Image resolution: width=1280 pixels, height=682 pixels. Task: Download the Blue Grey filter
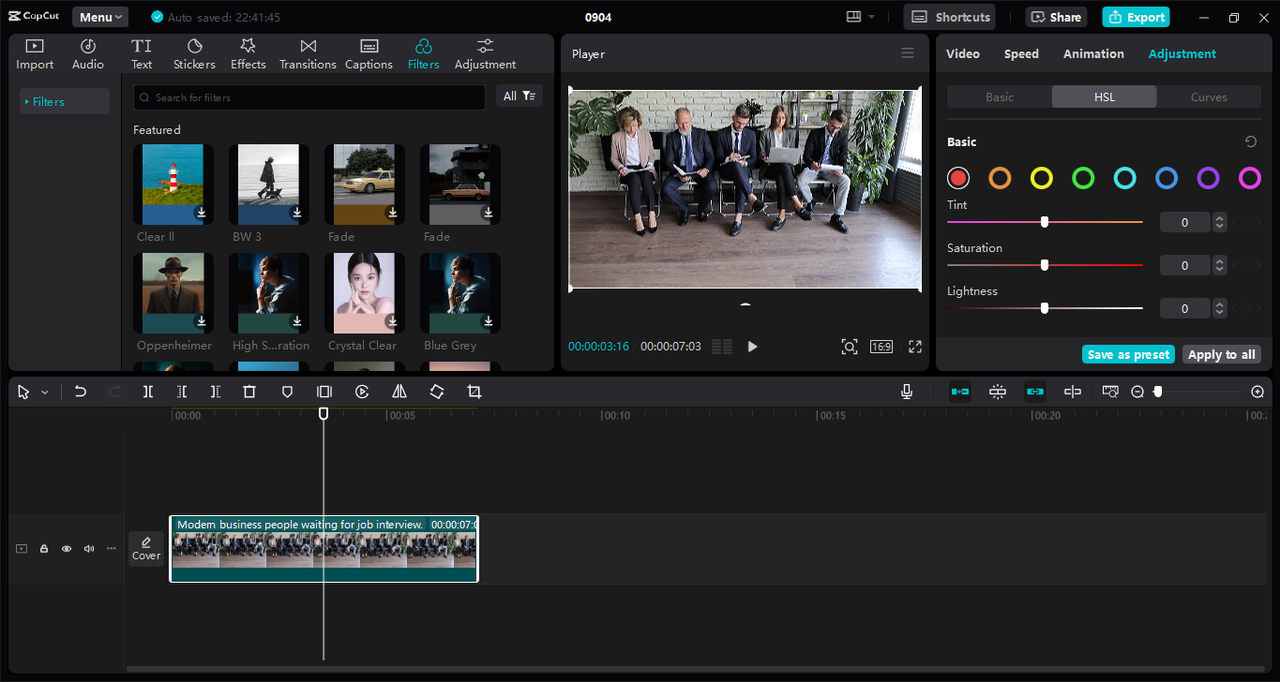pos(488,321)
